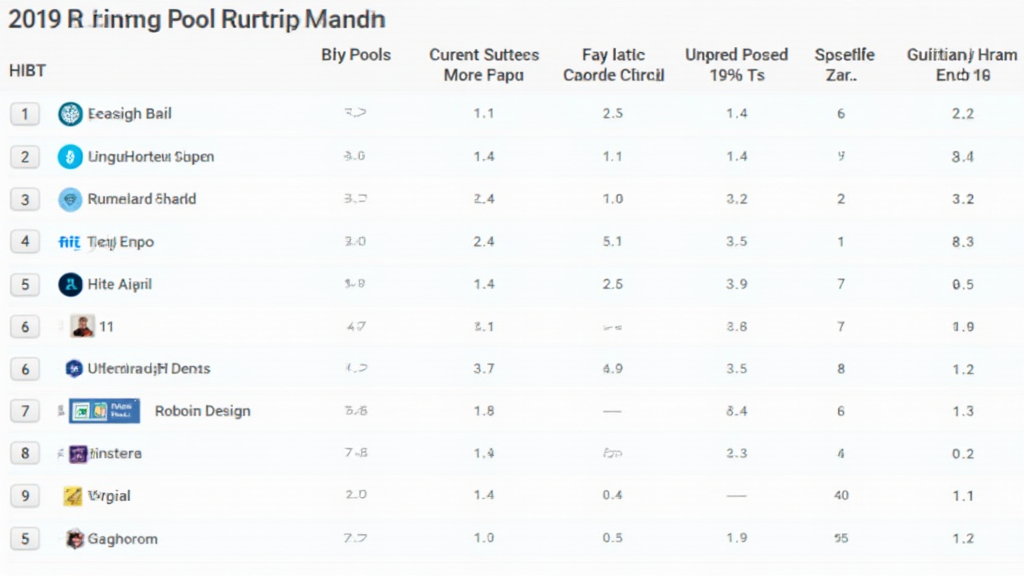Click the dark Hite Aipril icon
1024x576 pixels.
pyautogui.click(x=70, y=285)
